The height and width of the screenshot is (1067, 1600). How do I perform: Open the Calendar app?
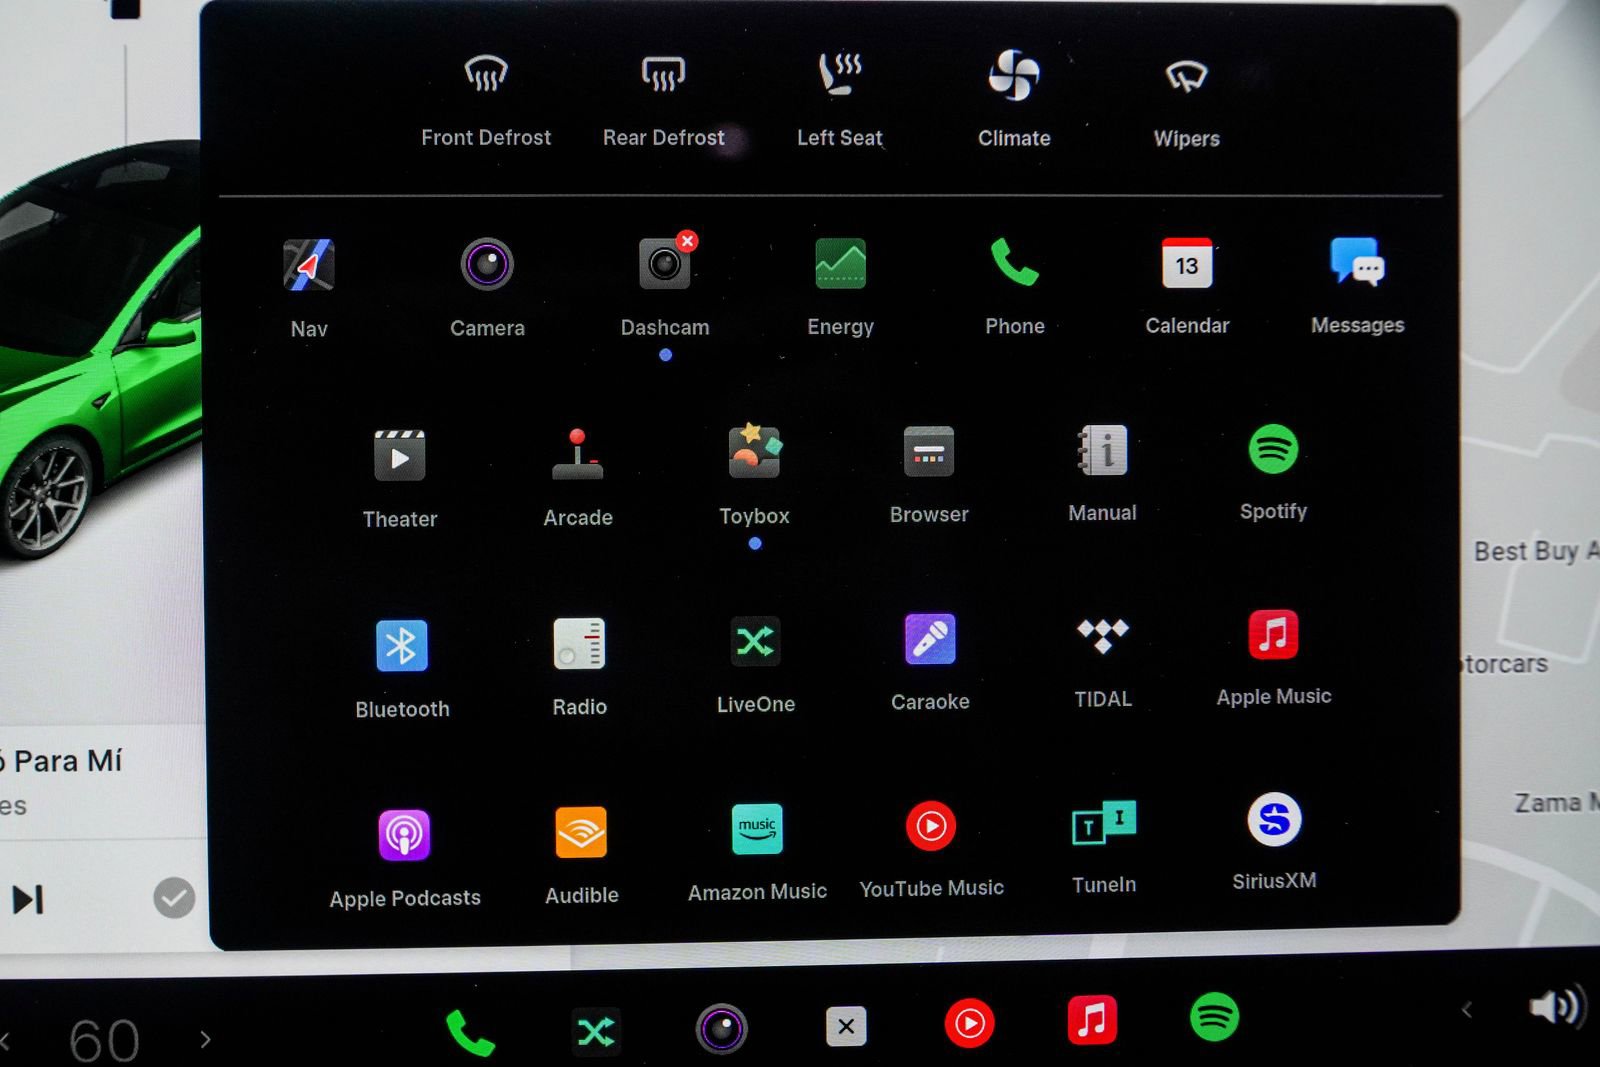point(1187,285)
